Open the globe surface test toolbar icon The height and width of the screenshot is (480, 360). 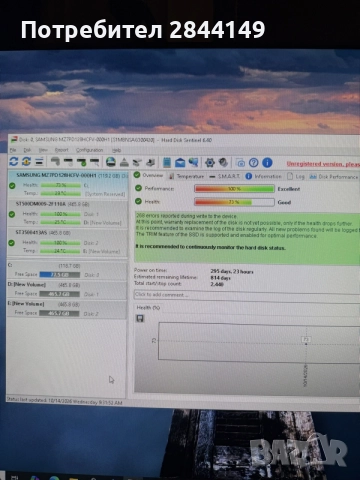point(111,162)
